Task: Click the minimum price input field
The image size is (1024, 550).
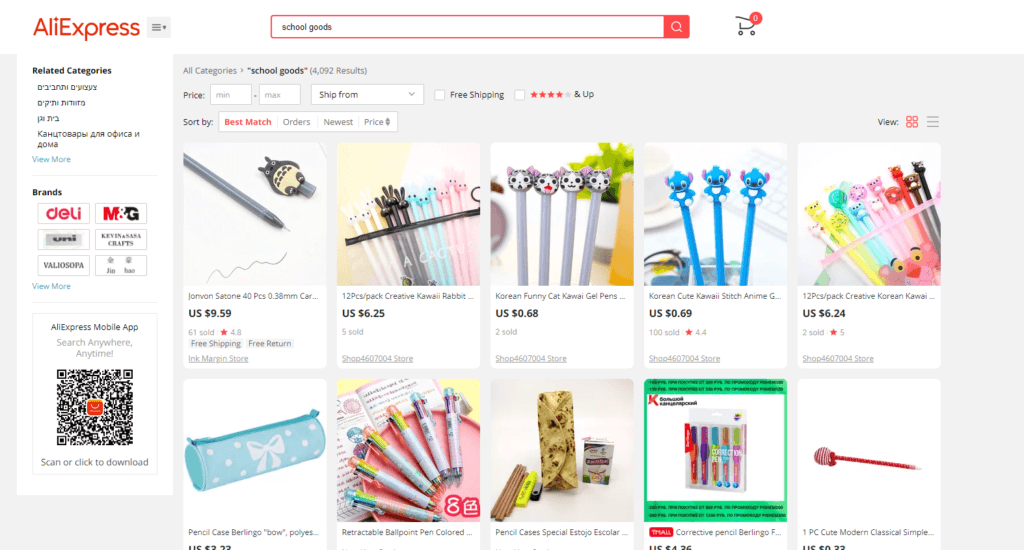Action: pos(231,95)
